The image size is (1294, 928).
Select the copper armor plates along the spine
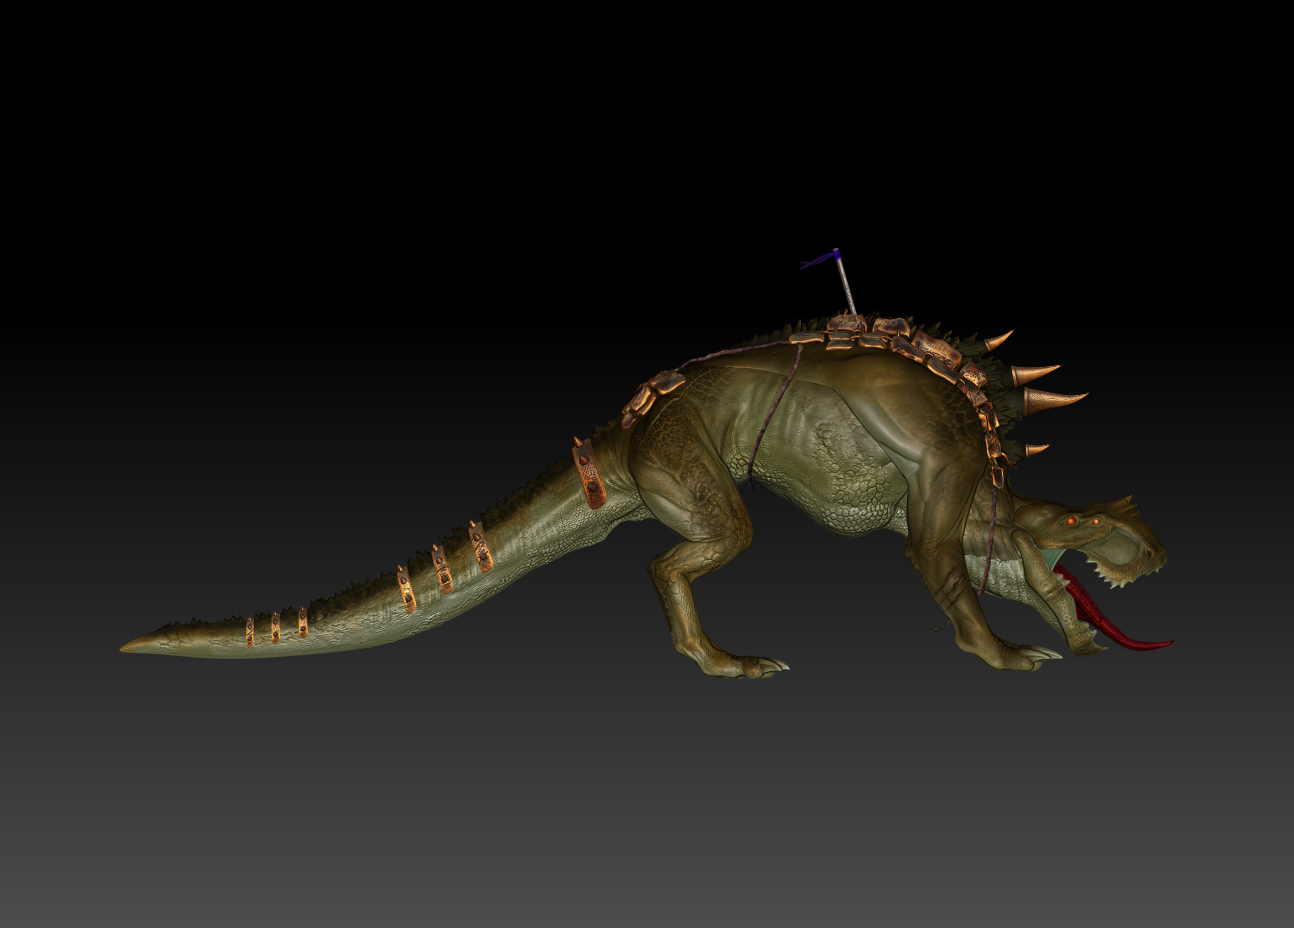[892, 339]
